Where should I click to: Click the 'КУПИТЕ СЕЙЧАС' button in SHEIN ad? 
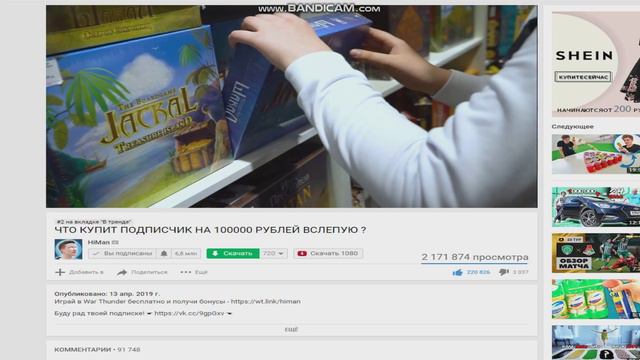pyautogui.click(x=583, y=77)
